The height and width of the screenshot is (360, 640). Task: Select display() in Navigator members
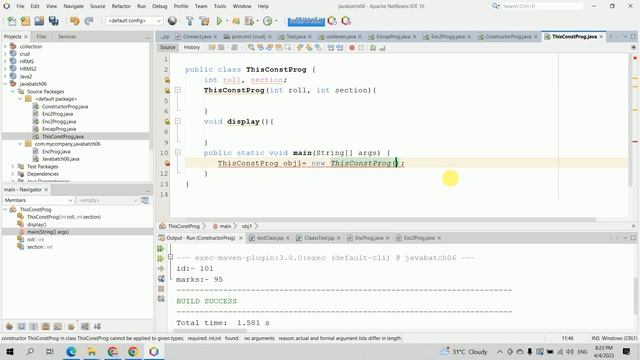pos(36,224)
